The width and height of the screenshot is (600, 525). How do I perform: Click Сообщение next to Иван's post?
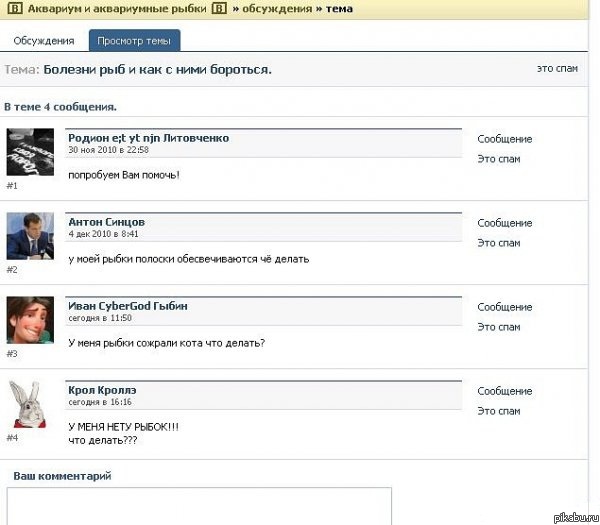point(504,307)
